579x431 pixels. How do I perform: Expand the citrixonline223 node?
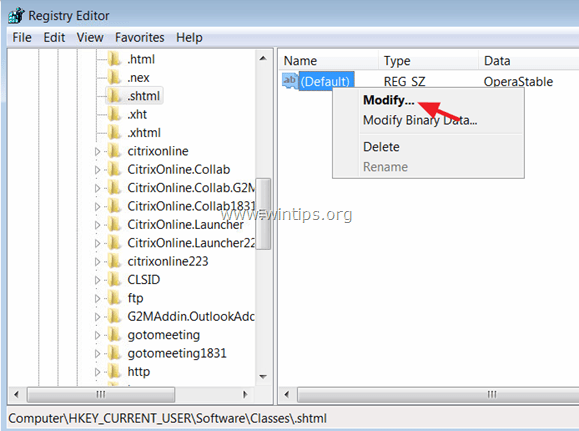click(97, 261)
